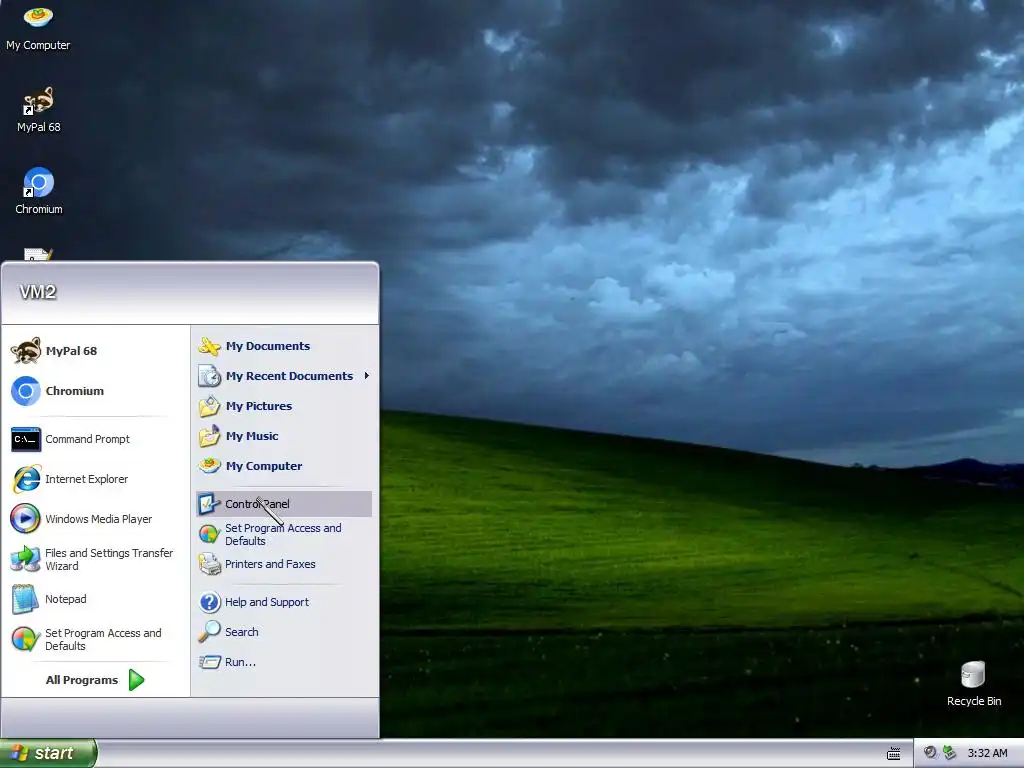Click the Printers and Faxes printer icon

[x=210, y=564]
